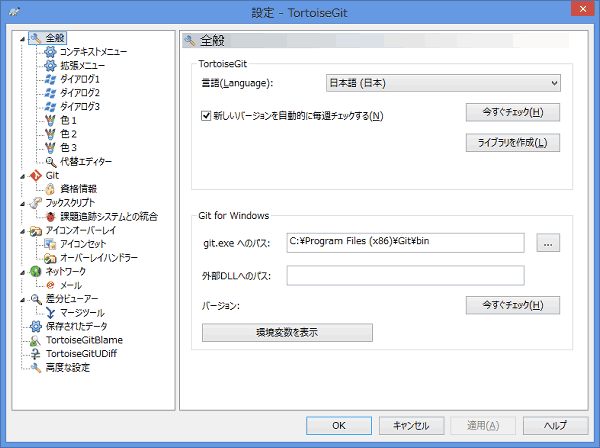Click the TortoiseGitUDiff icon
The width and height of the screenshot is (600, 448).
pos(36,354)
